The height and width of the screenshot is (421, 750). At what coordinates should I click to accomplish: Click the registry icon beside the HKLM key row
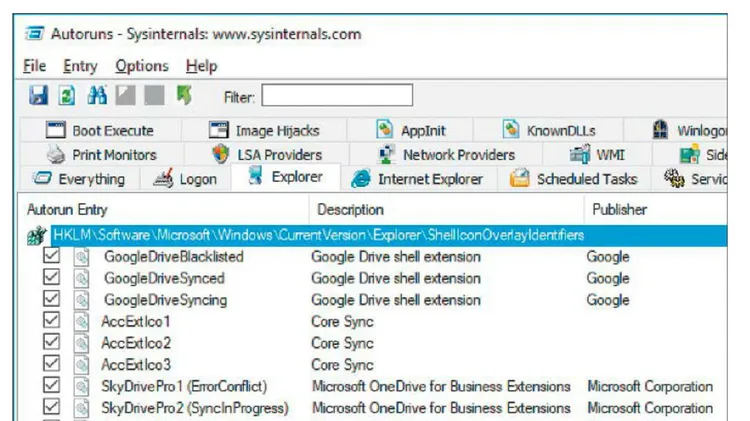37,235
